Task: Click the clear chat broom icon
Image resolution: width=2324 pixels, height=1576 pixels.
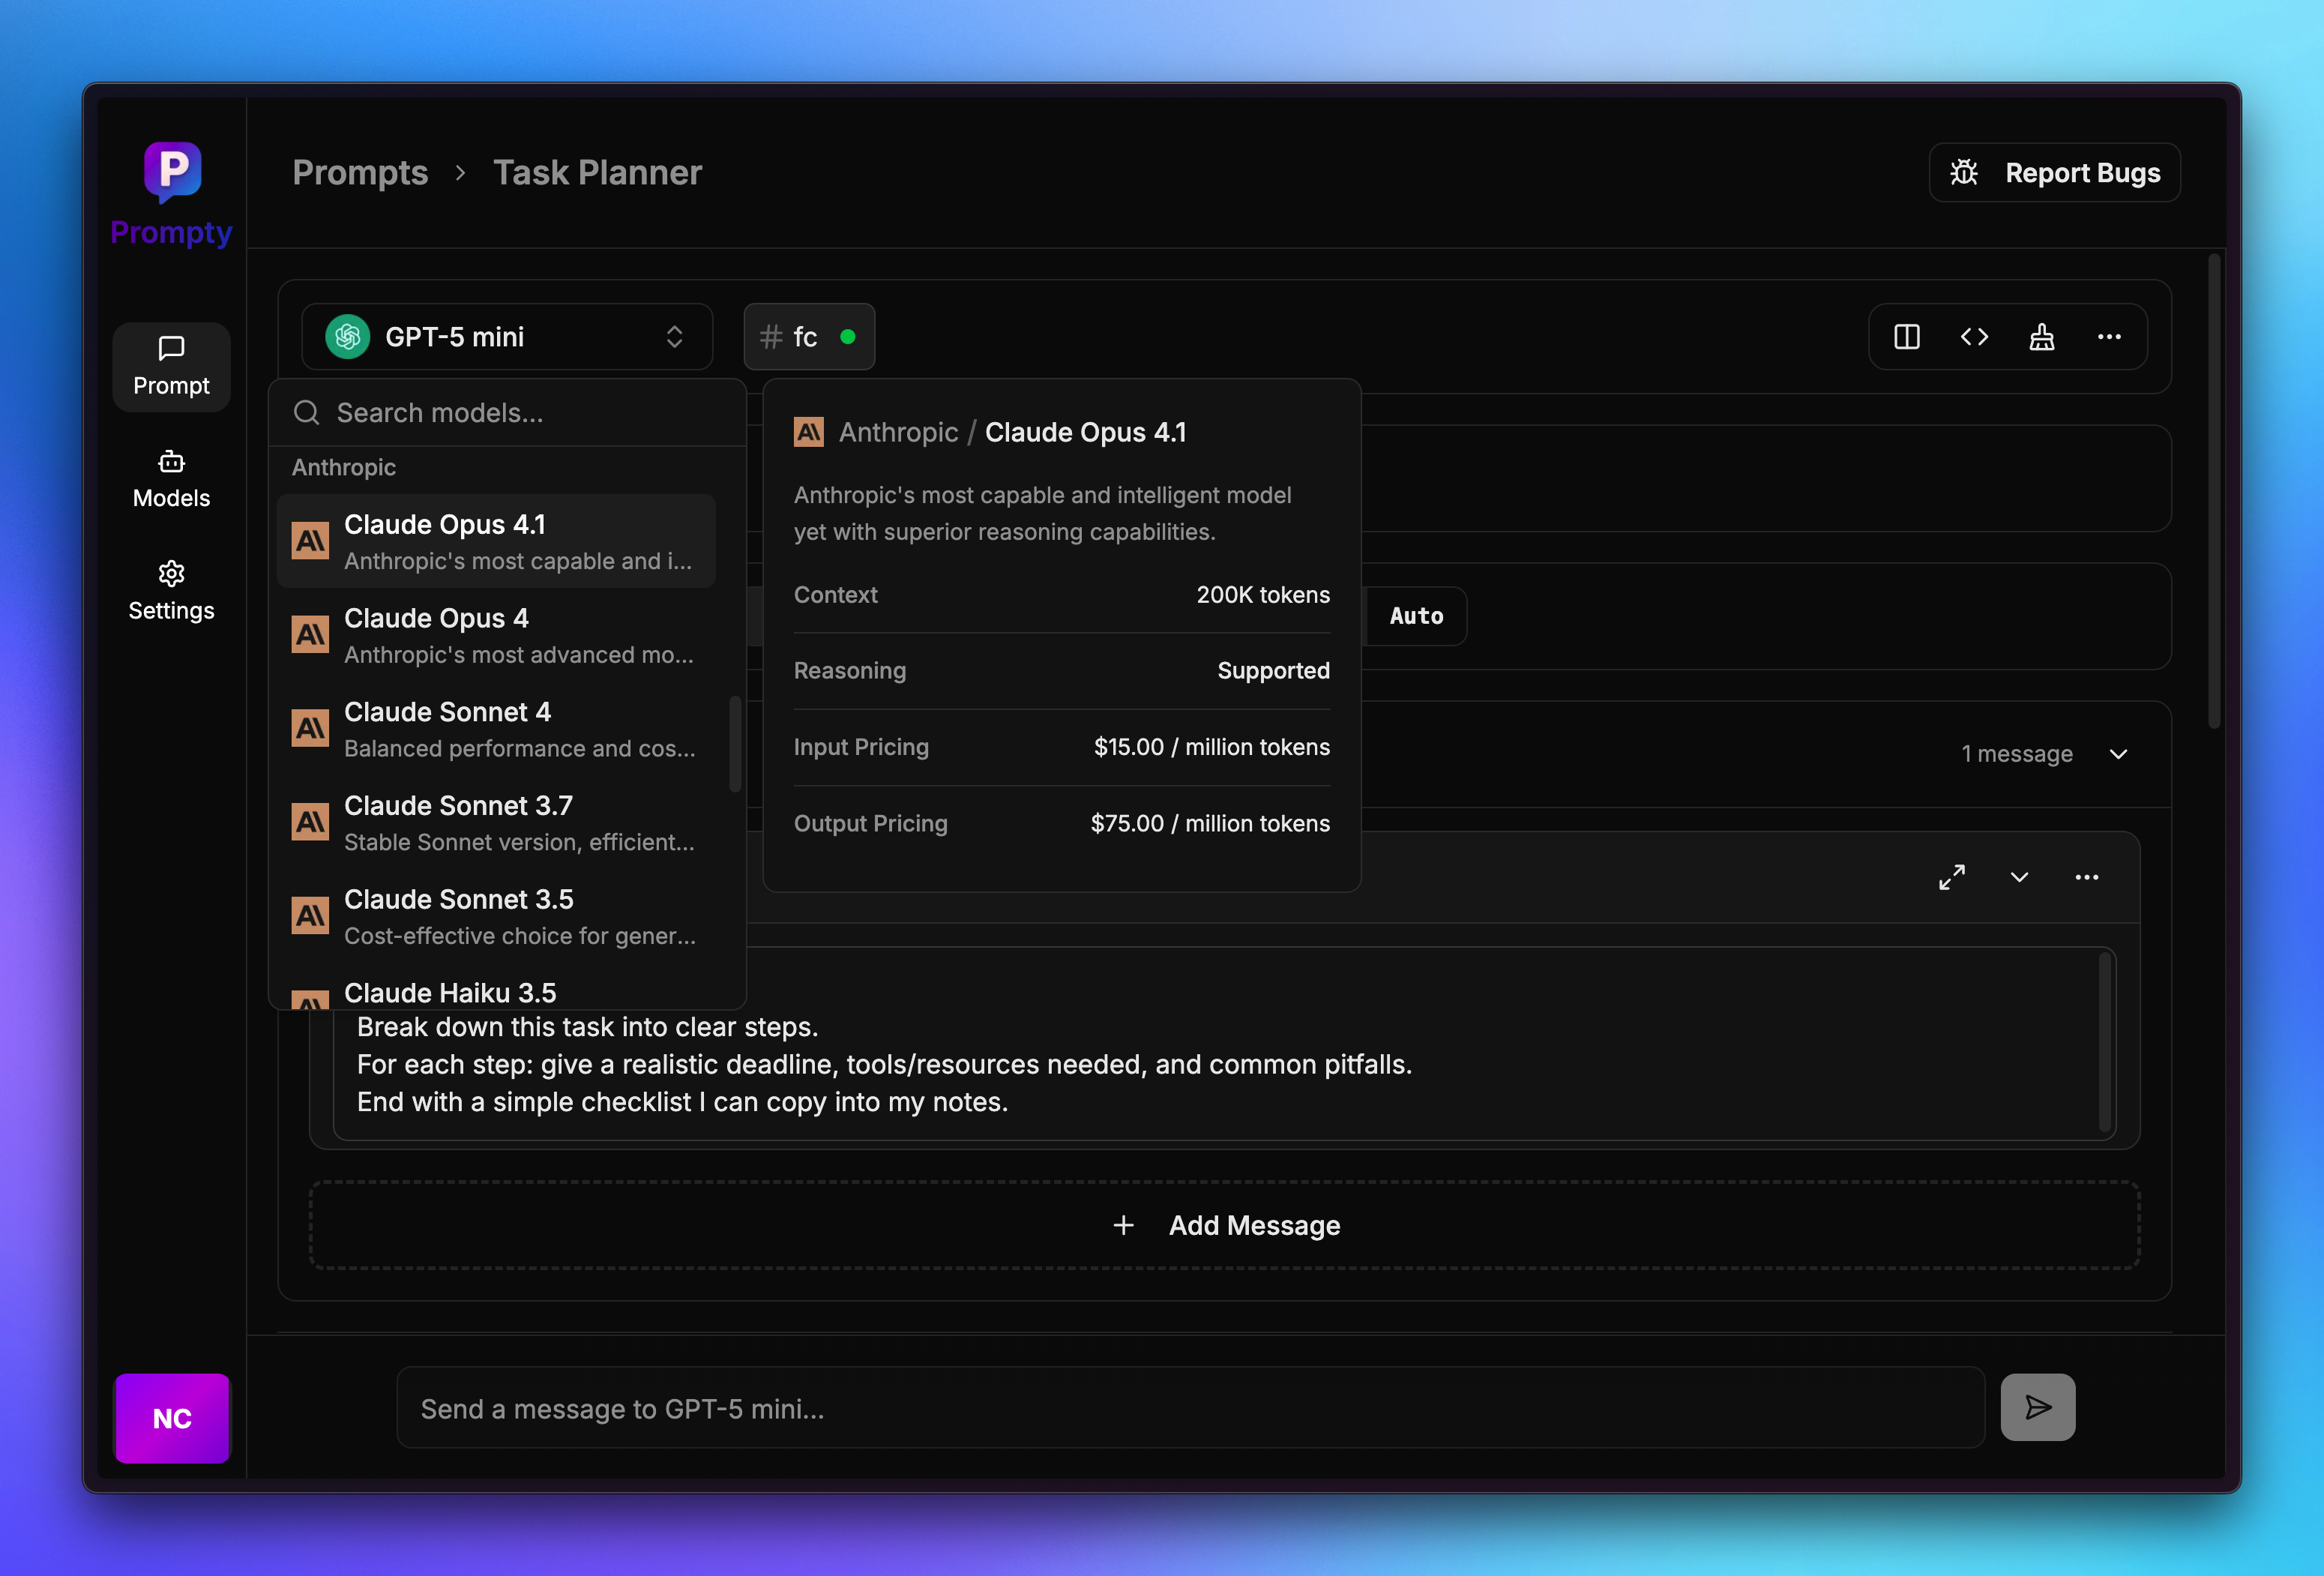Action: coord(2041,337)
